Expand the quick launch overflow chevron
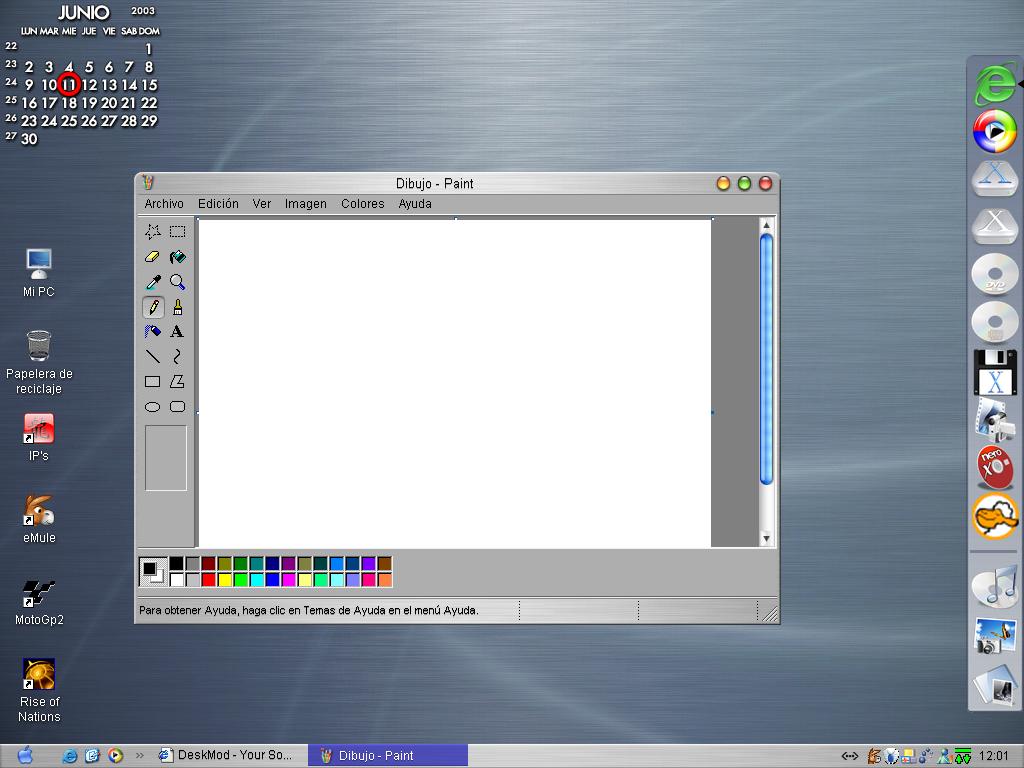Viewport: 1024px width, 768px height. coord(139,755)
